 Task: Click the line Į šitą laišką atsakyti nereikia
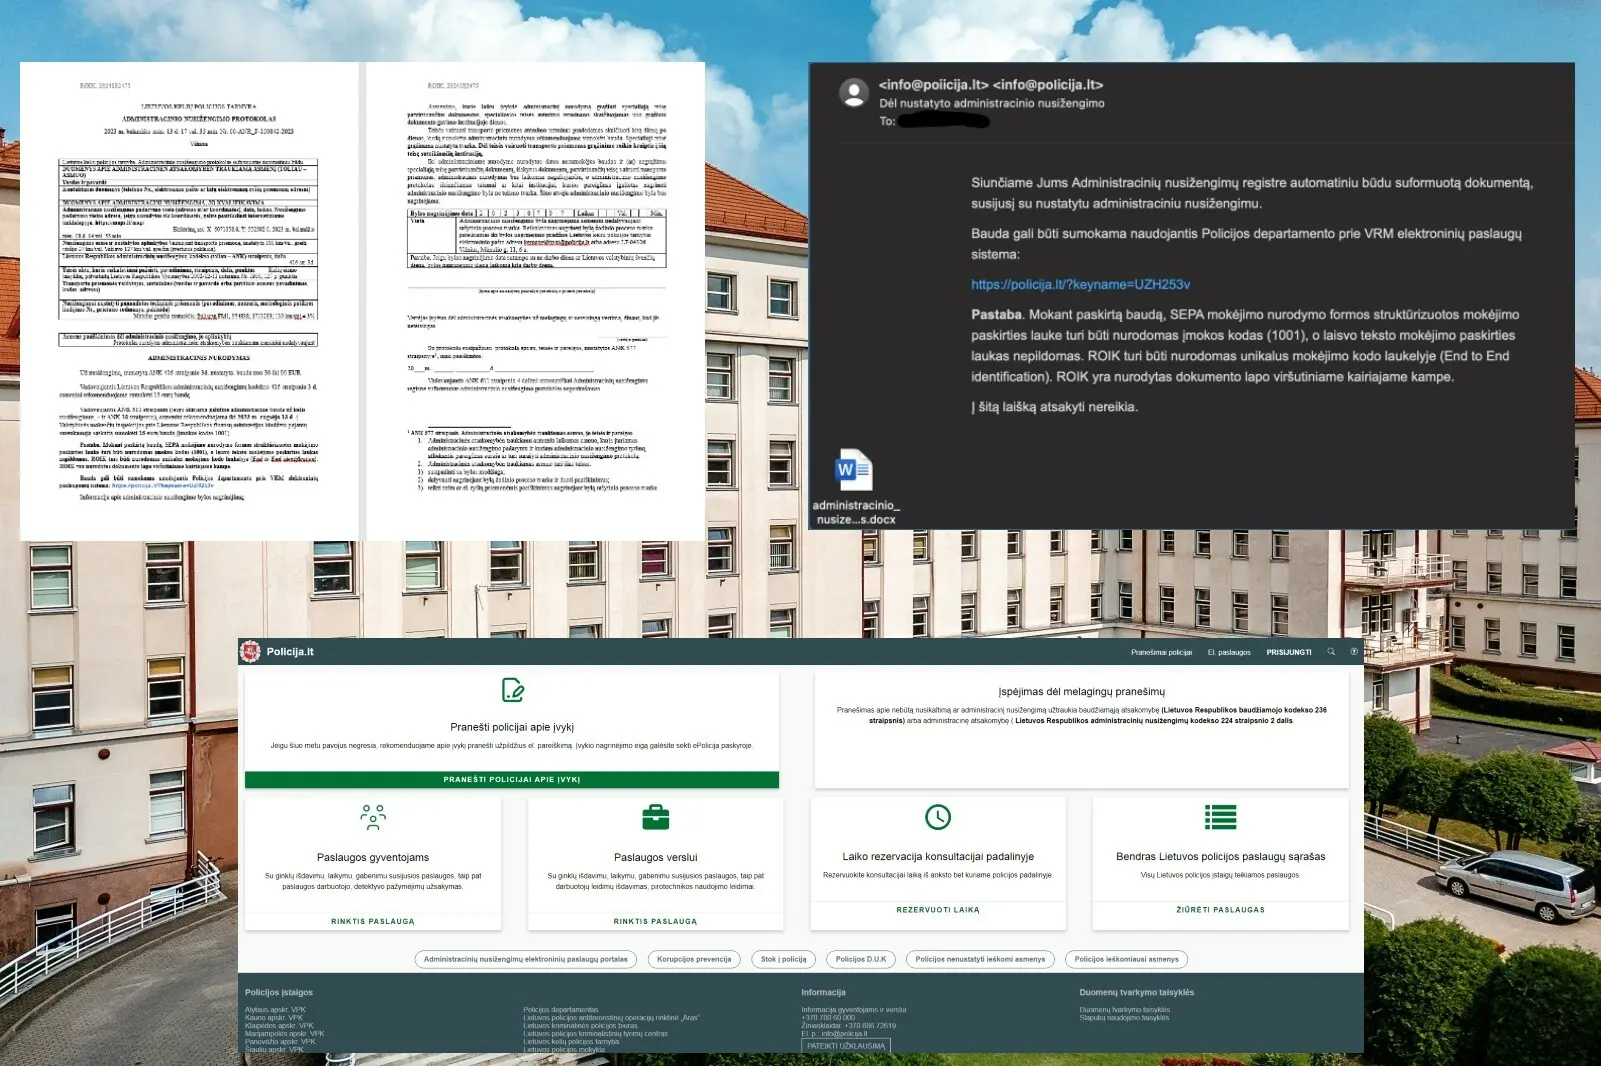pyautogui.click(x=1054, y=407)
